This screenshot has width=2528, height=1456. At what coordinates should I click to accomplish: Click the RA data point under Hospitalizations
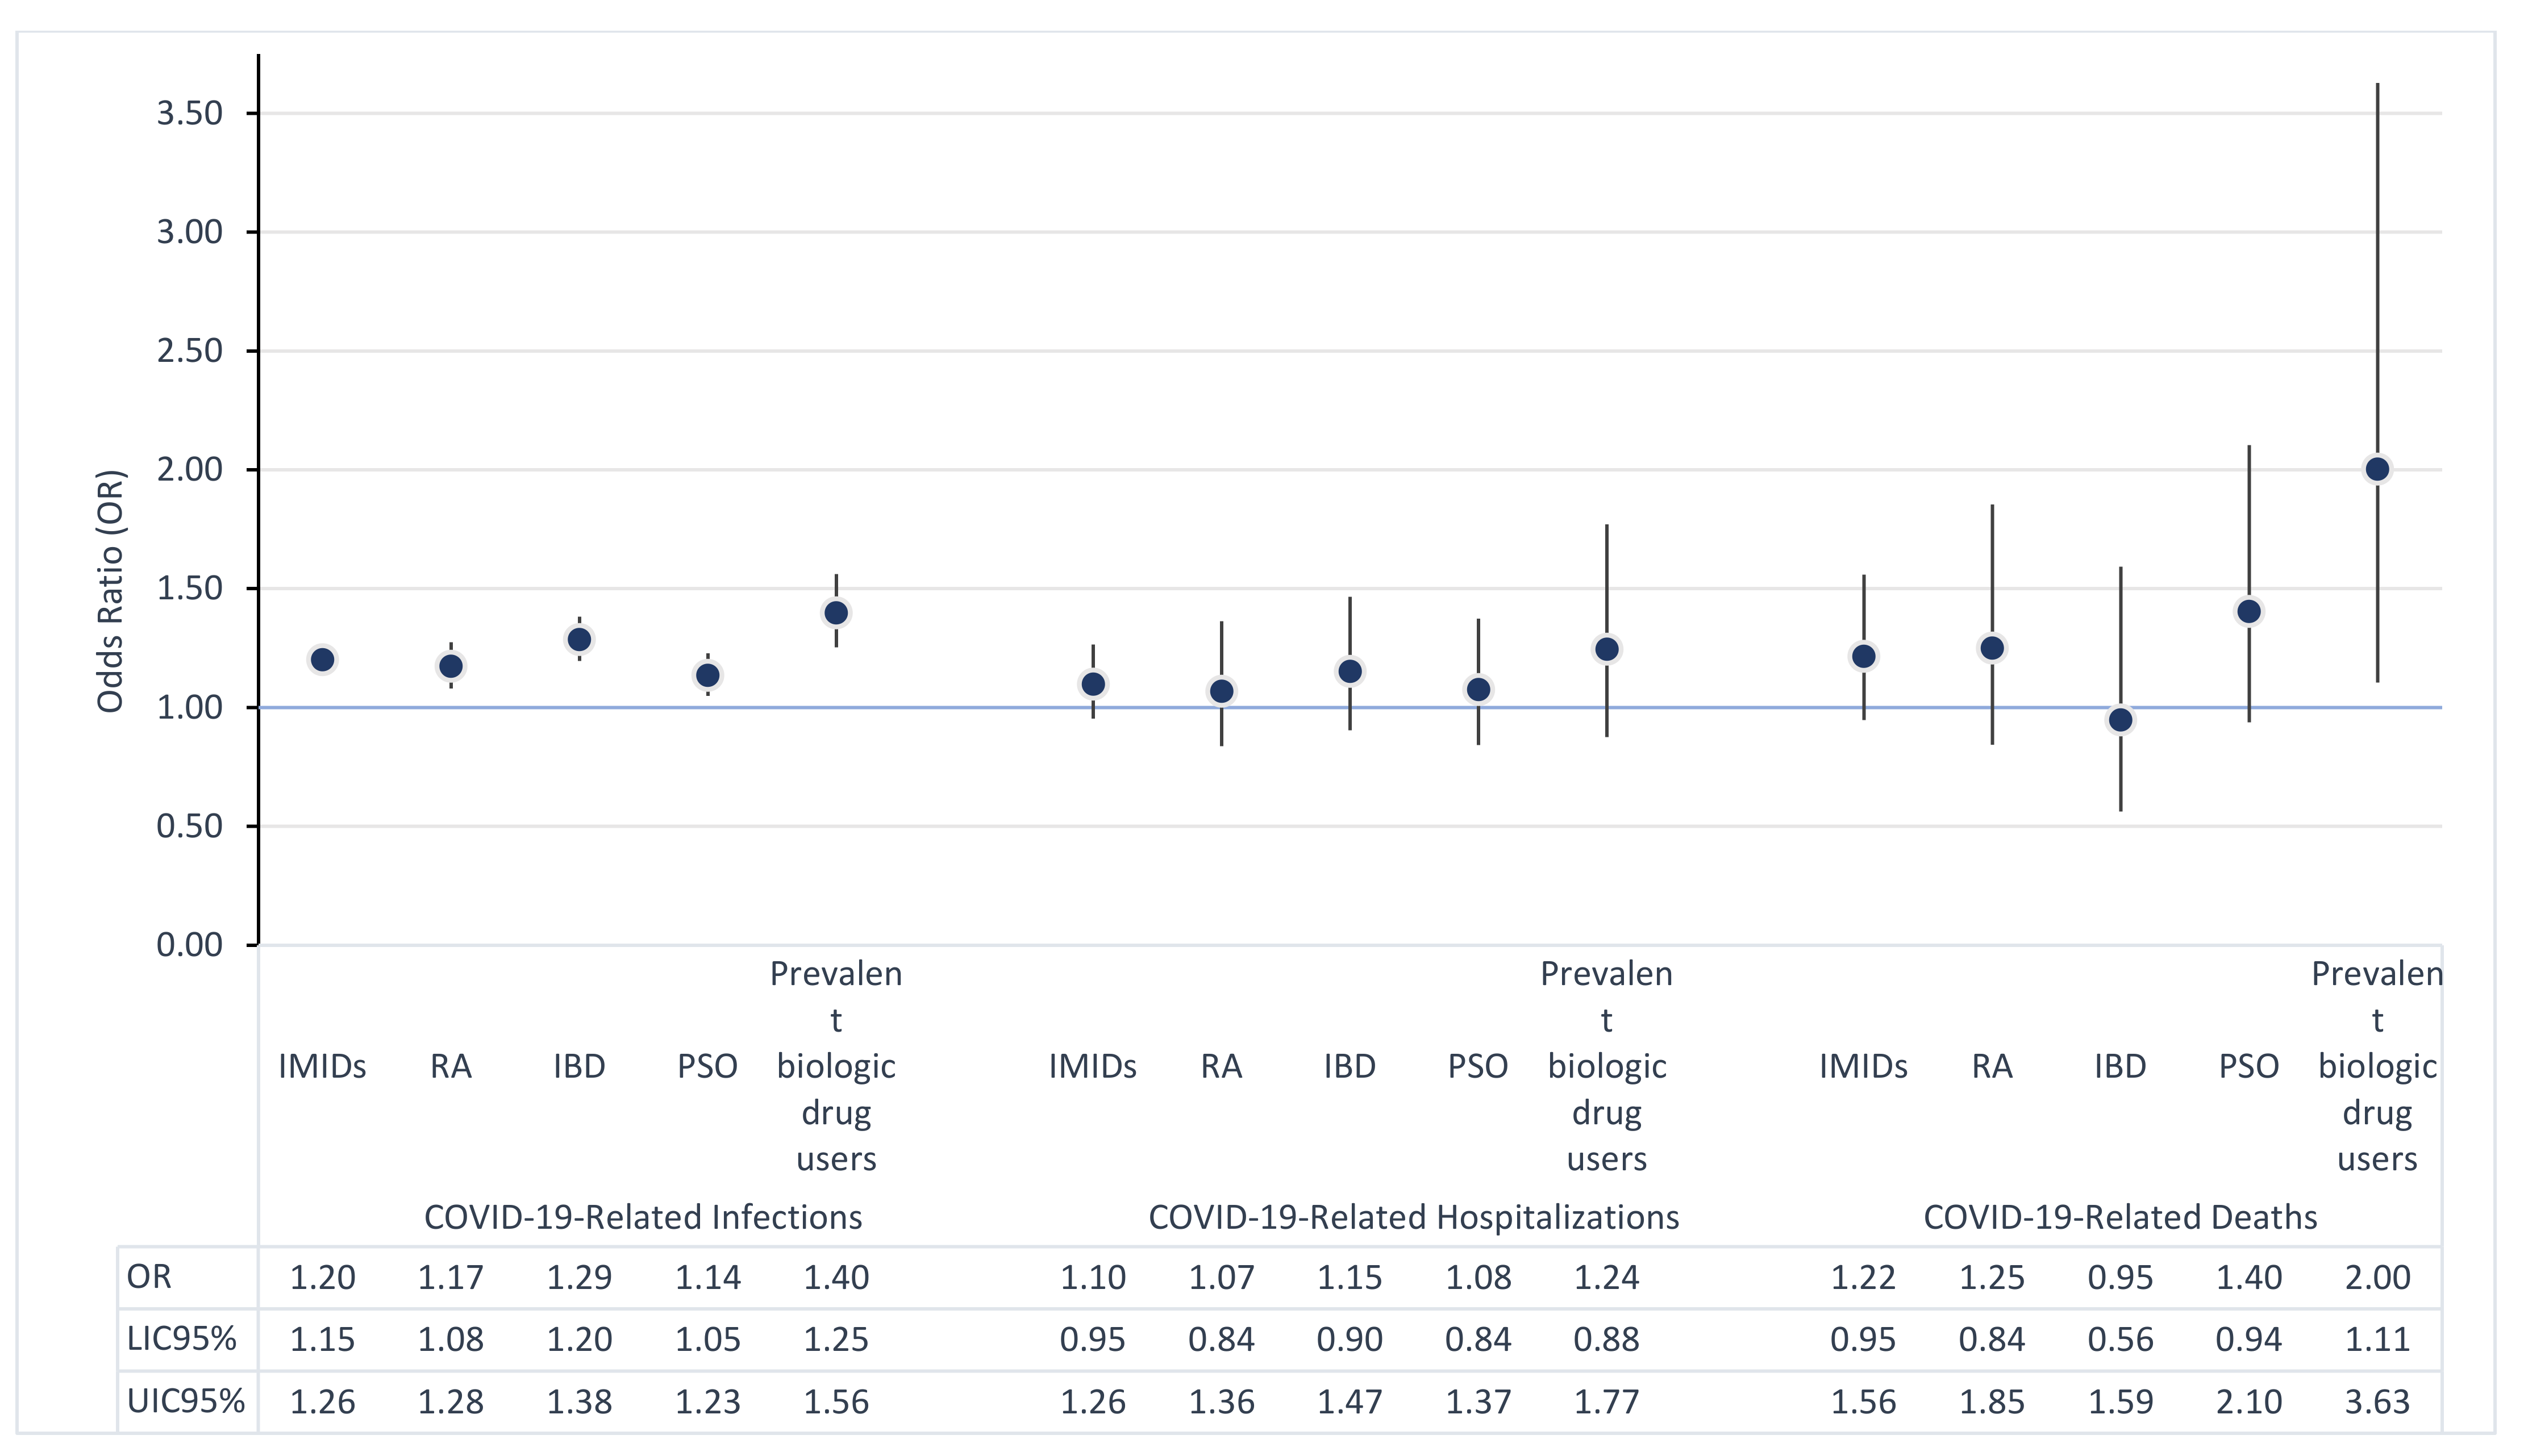[x=1221, y=691]
